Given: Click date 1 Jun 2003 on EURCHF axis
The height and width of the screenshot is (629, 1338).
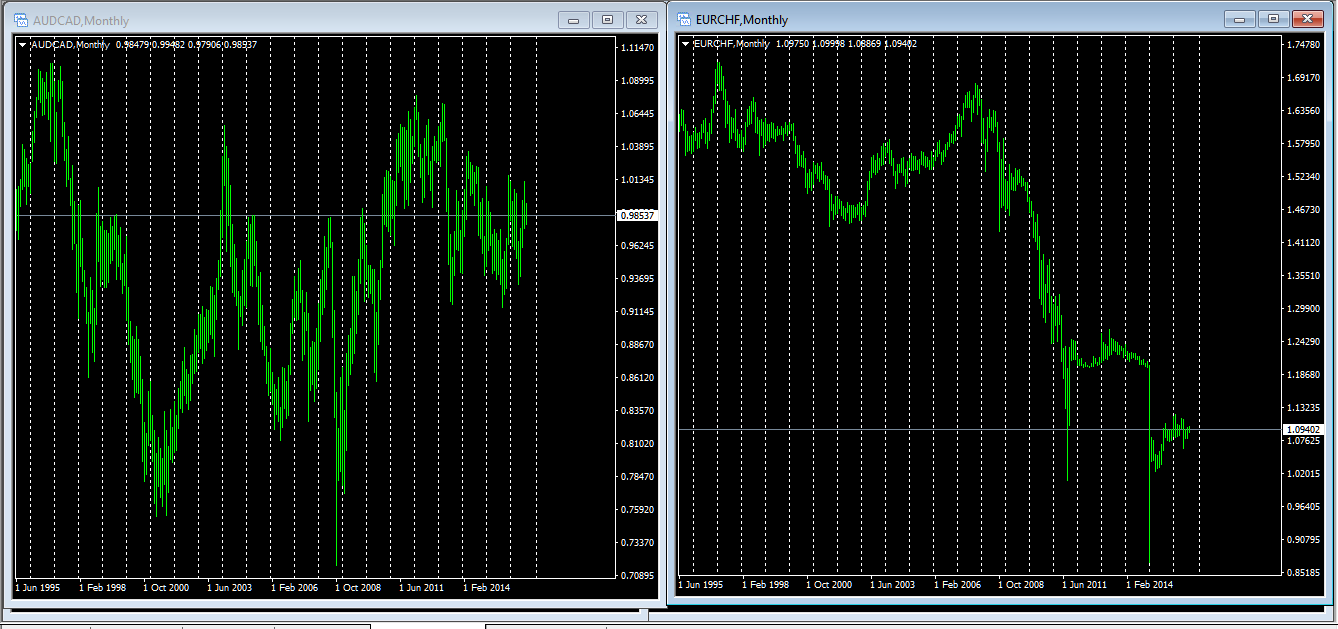Looking at the screenshot, I should [x=893, y=584].
